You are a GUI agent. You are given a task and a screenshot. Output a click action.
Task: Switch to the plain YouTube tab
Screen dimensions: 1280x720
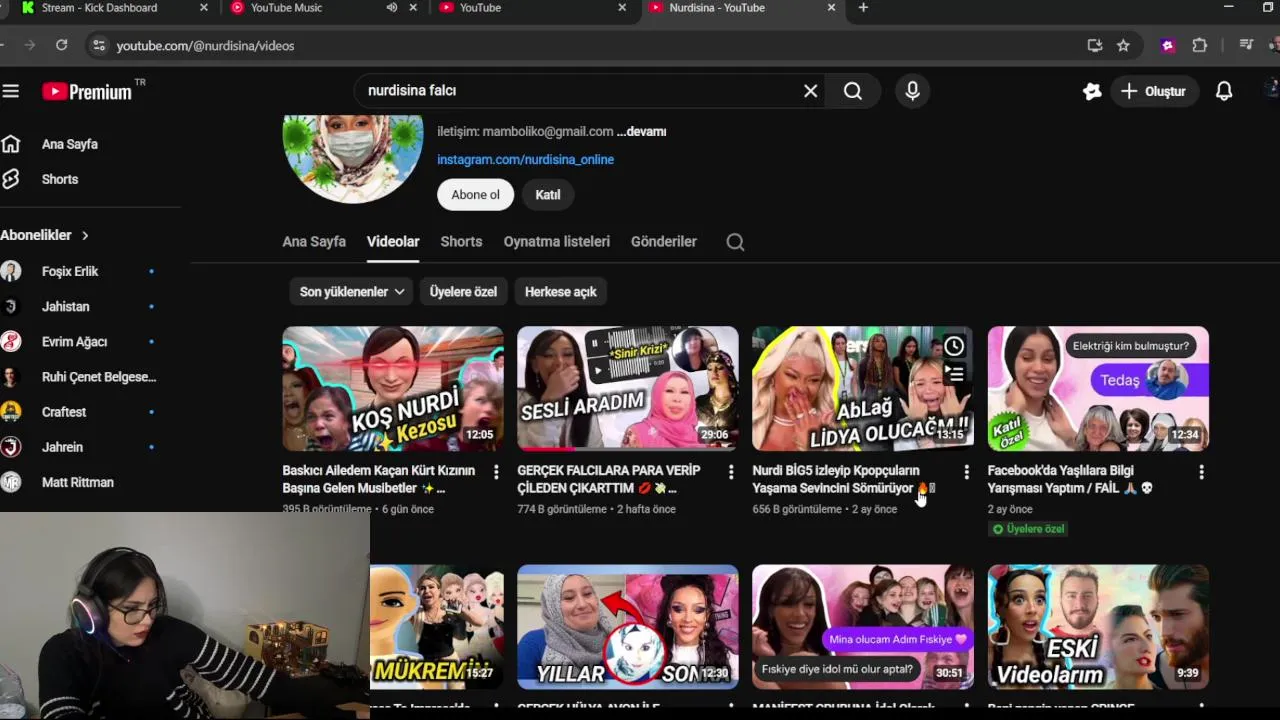480,8
